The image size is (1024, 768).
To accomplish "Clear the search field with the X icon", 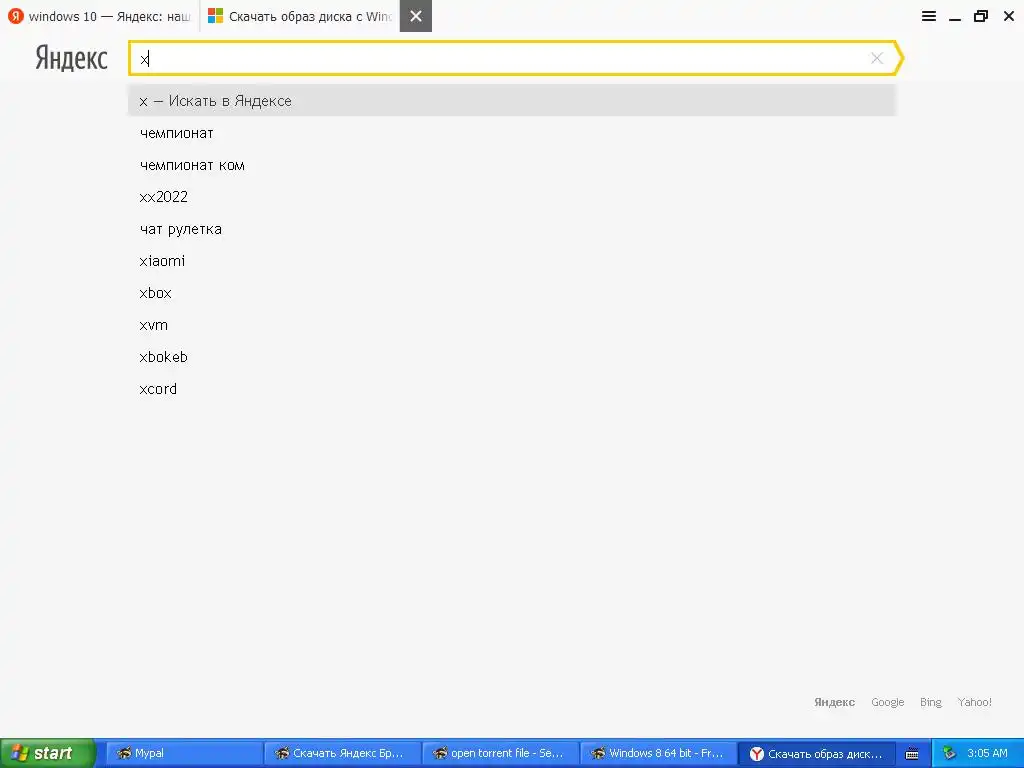I will click(877, 58).
